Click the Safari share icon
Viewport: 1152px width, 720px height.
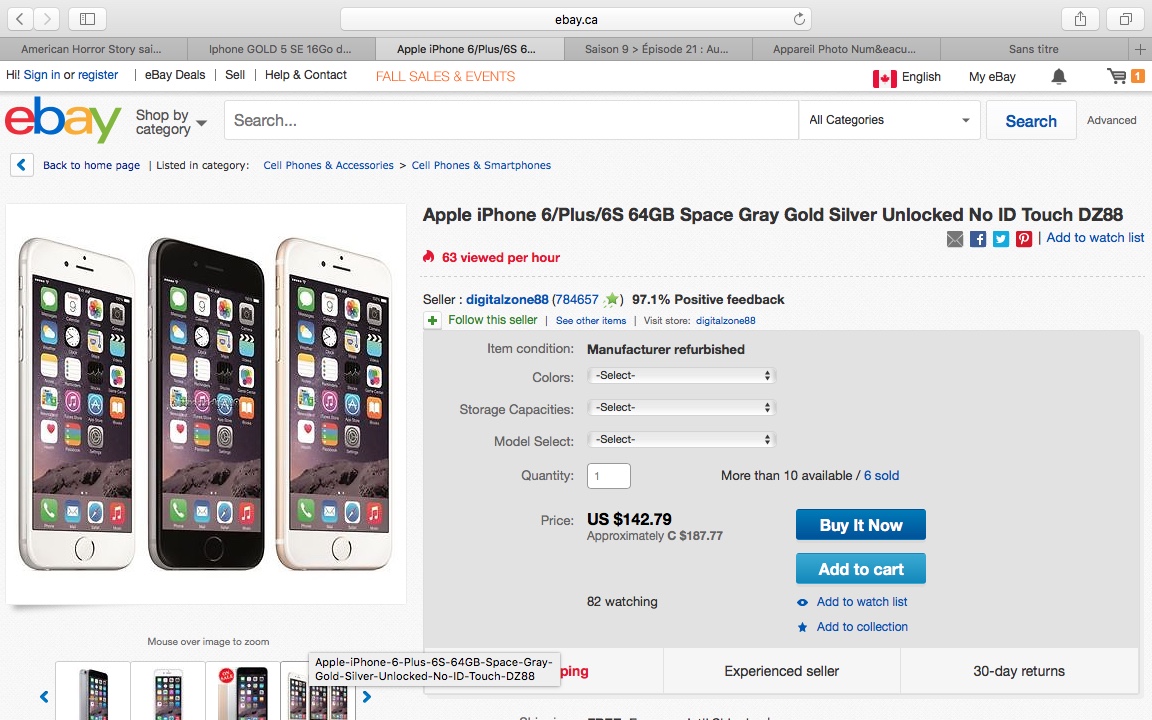point(1081,19)
